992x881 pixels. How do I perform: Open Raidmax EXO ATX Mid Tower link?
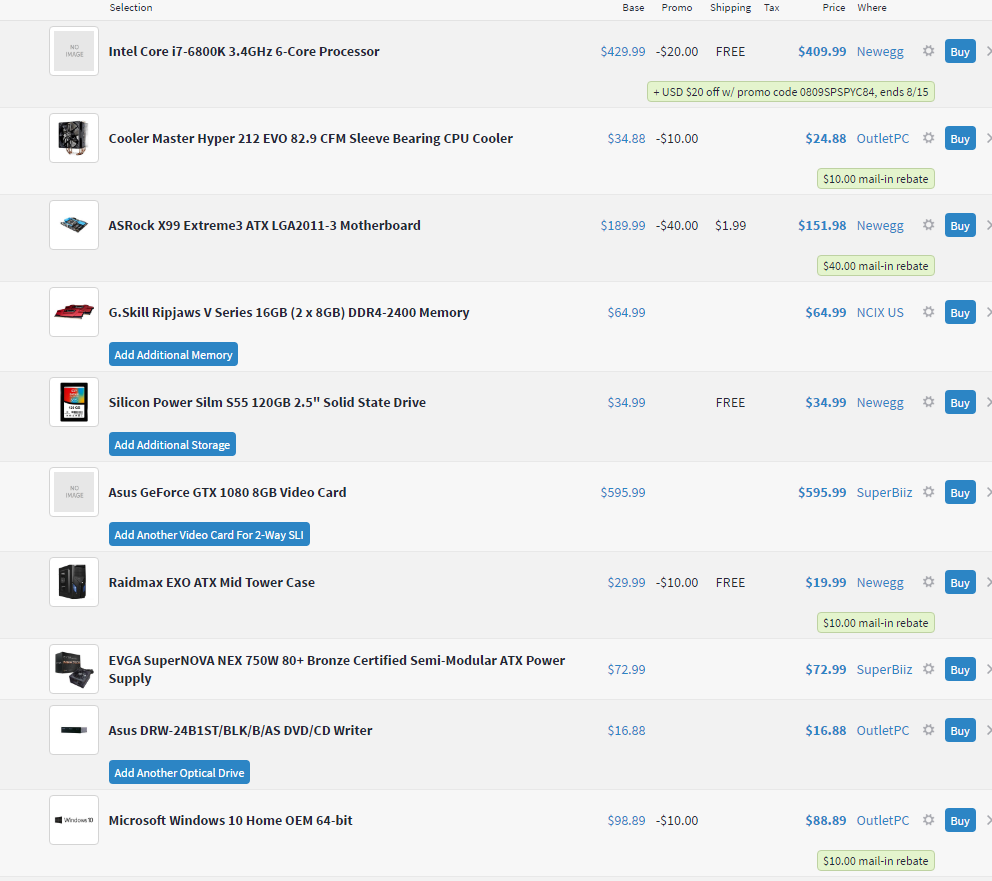click(x=211, y=582)
